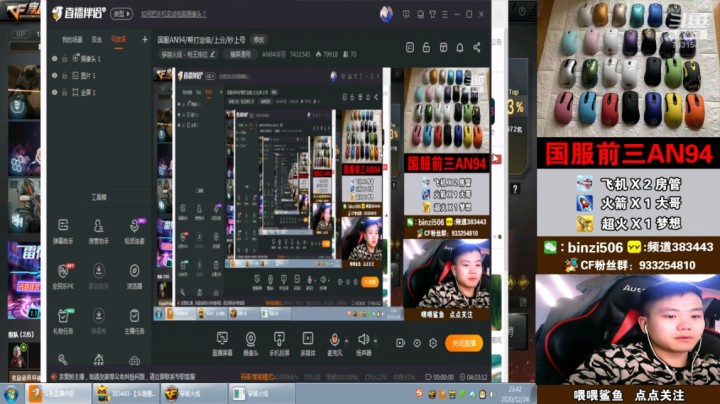Select the 摄像头 1 source row
The height and width of the screenshot is (404, 720).
pyautogui.click(x=99, y=59)
